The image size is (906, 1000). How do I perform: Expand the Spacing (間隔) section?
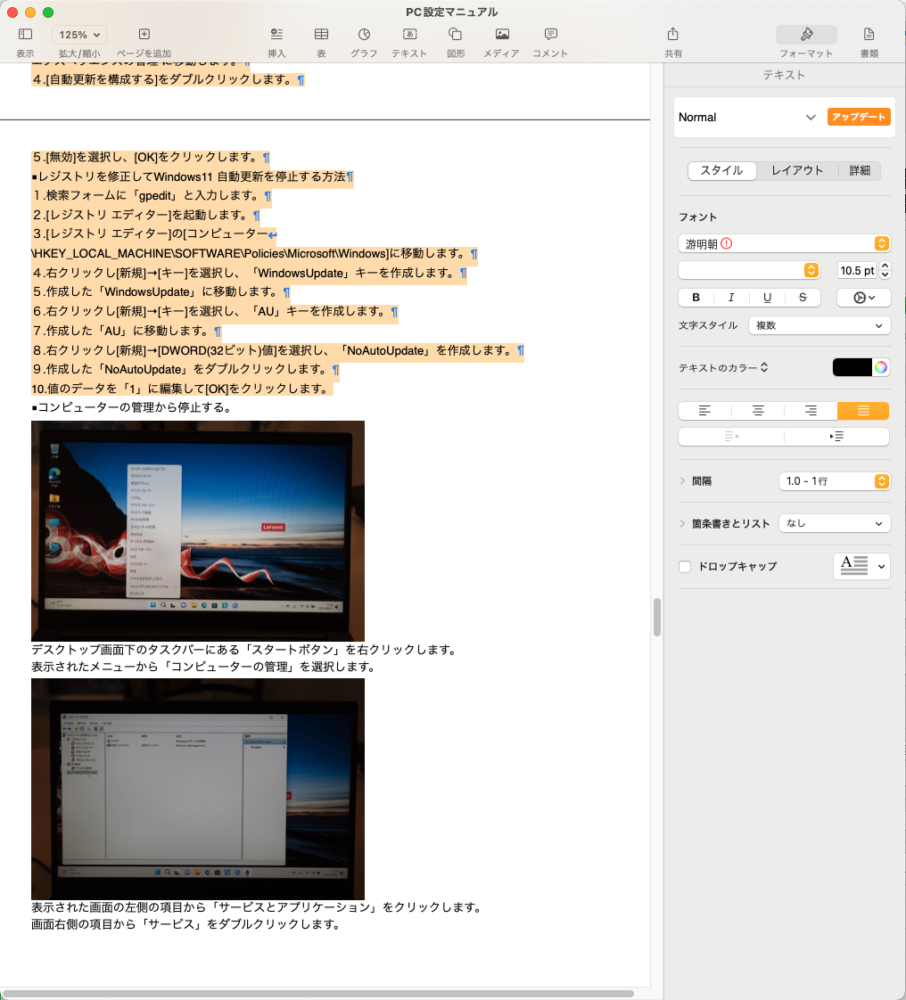pyautogui.click(x=682, y=481)
